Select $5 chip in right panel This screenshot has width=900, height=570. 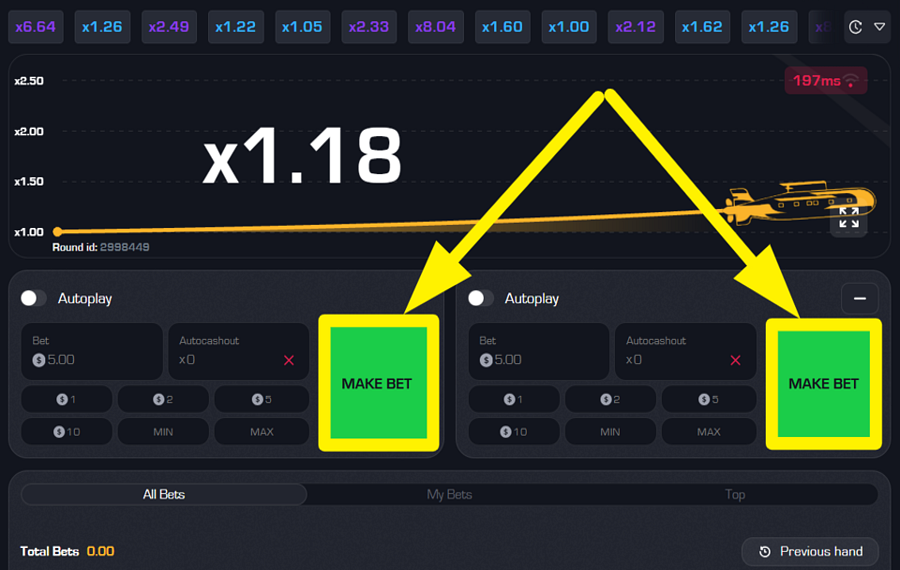point(709,399)
